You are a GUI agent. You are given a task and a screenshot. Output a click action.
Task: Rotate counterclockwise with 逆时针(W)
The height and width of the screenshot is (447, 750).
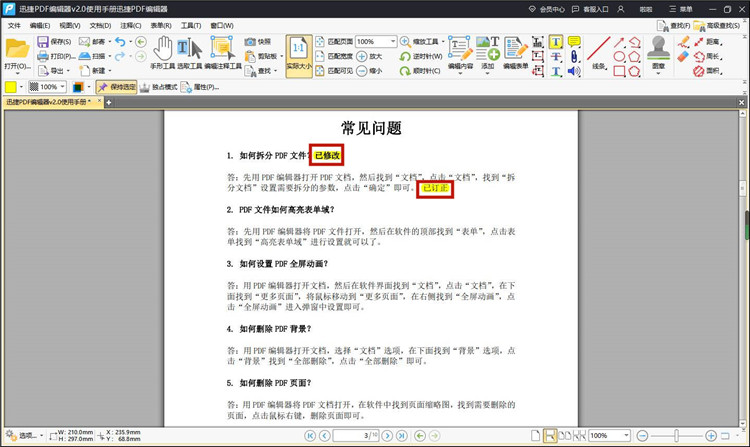(x=421, y=56)
